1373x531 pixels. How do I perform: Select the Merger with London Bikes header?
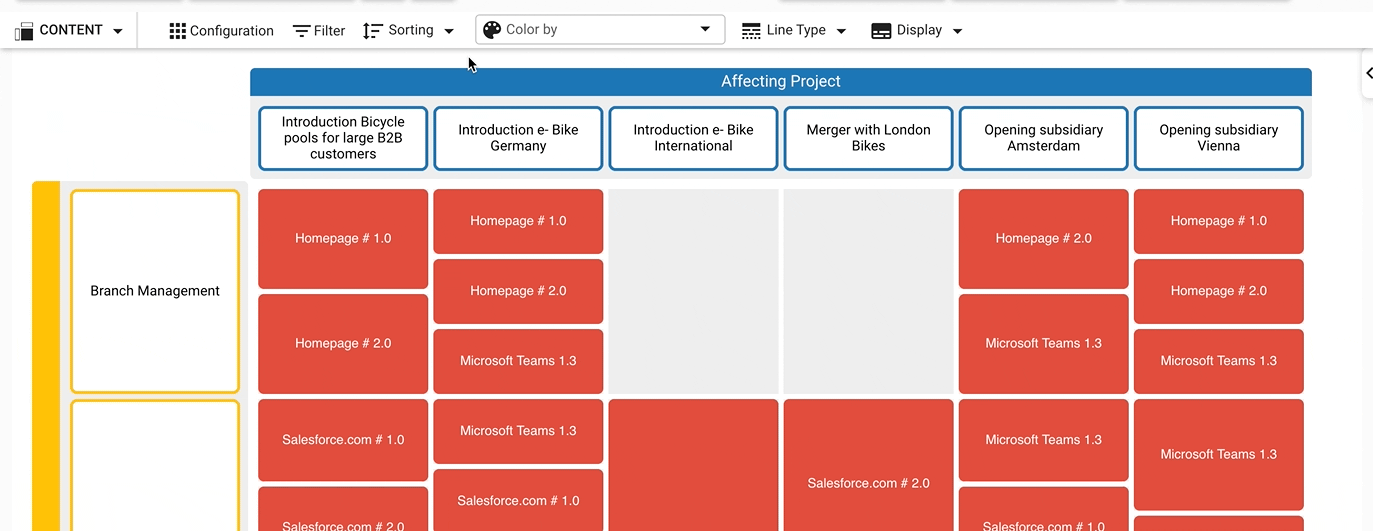[868, 138]
